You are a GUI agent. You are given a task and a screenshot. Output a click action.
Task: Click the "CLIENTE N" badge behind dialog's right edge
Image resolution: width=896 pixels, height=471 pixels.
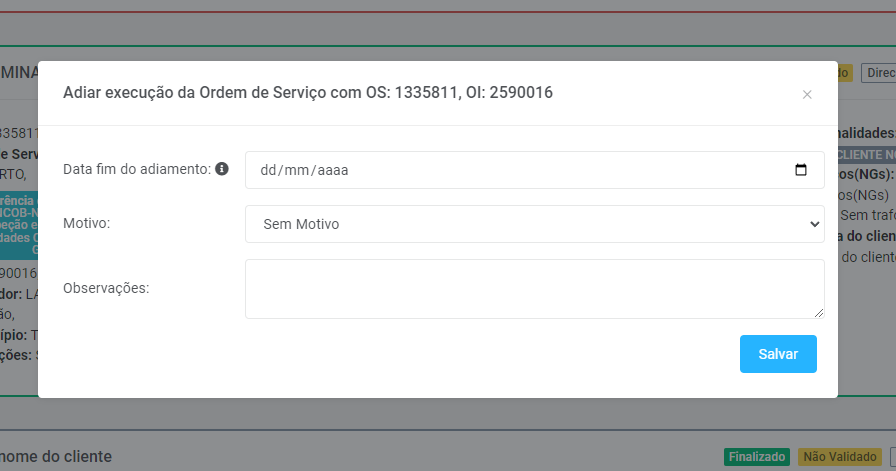(x=866, y=155)
